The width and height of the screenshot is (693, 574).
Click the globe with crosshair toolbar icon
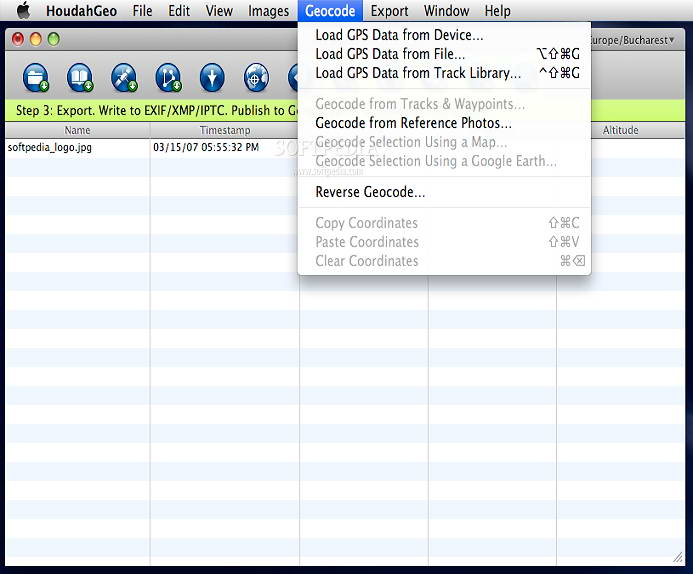coord(256,78)
